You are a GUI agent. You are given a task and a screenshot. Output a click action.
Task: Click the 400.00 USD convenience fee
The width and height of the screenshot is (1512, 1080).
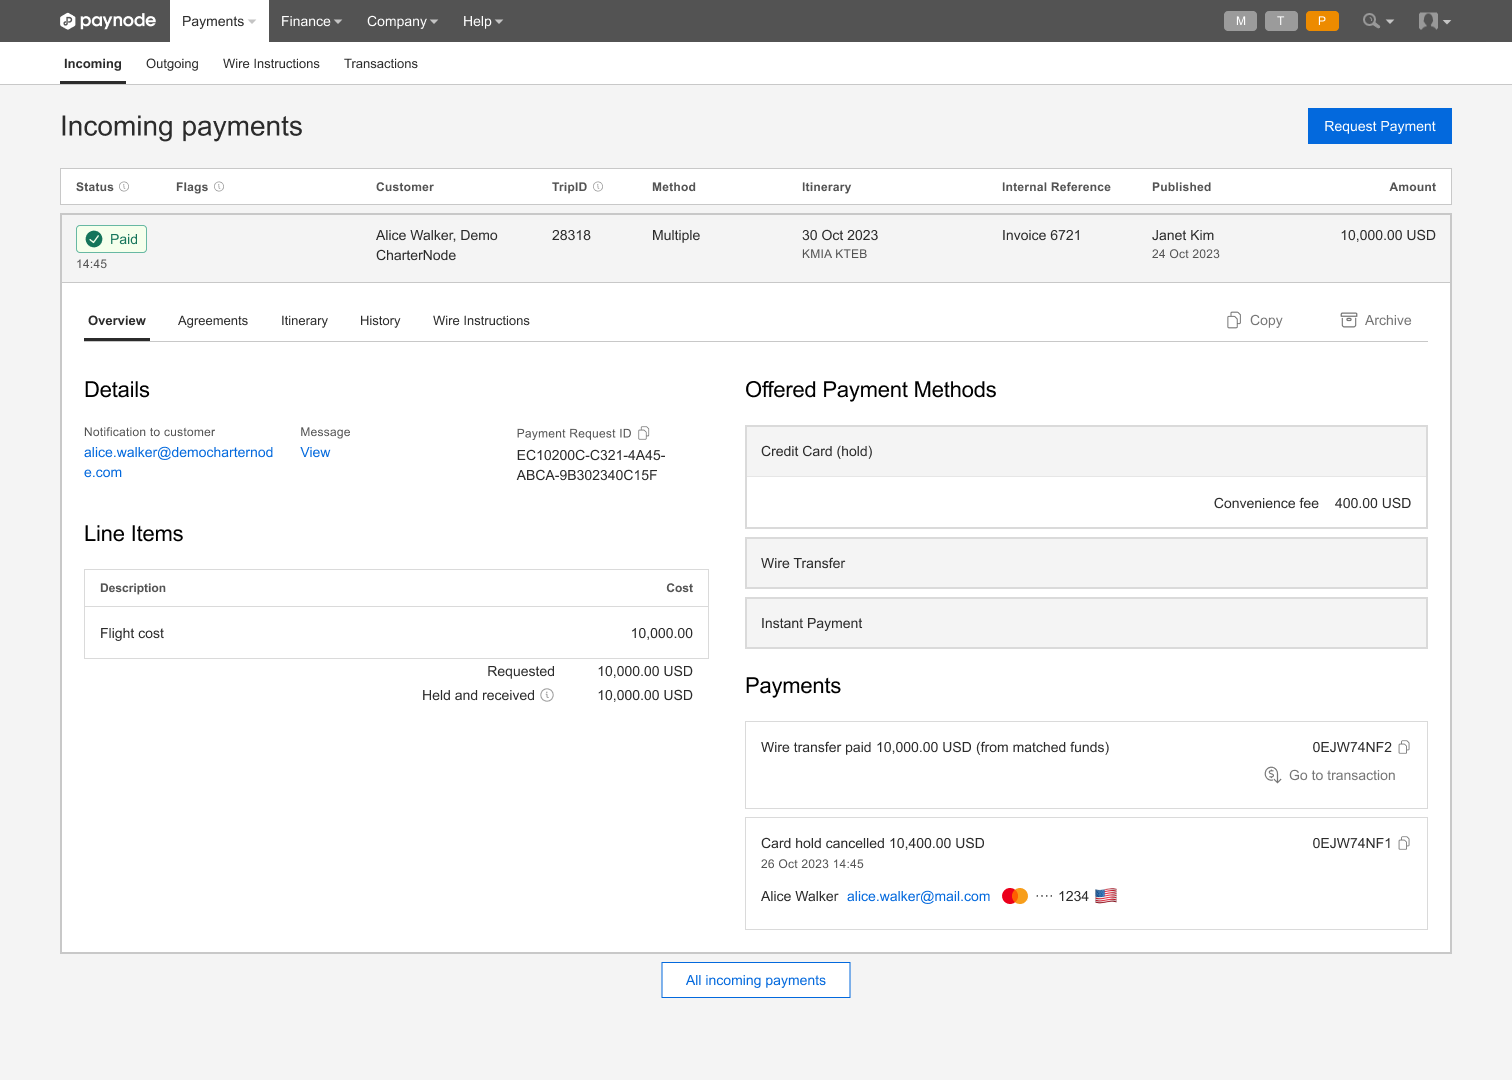[1372, 503]
